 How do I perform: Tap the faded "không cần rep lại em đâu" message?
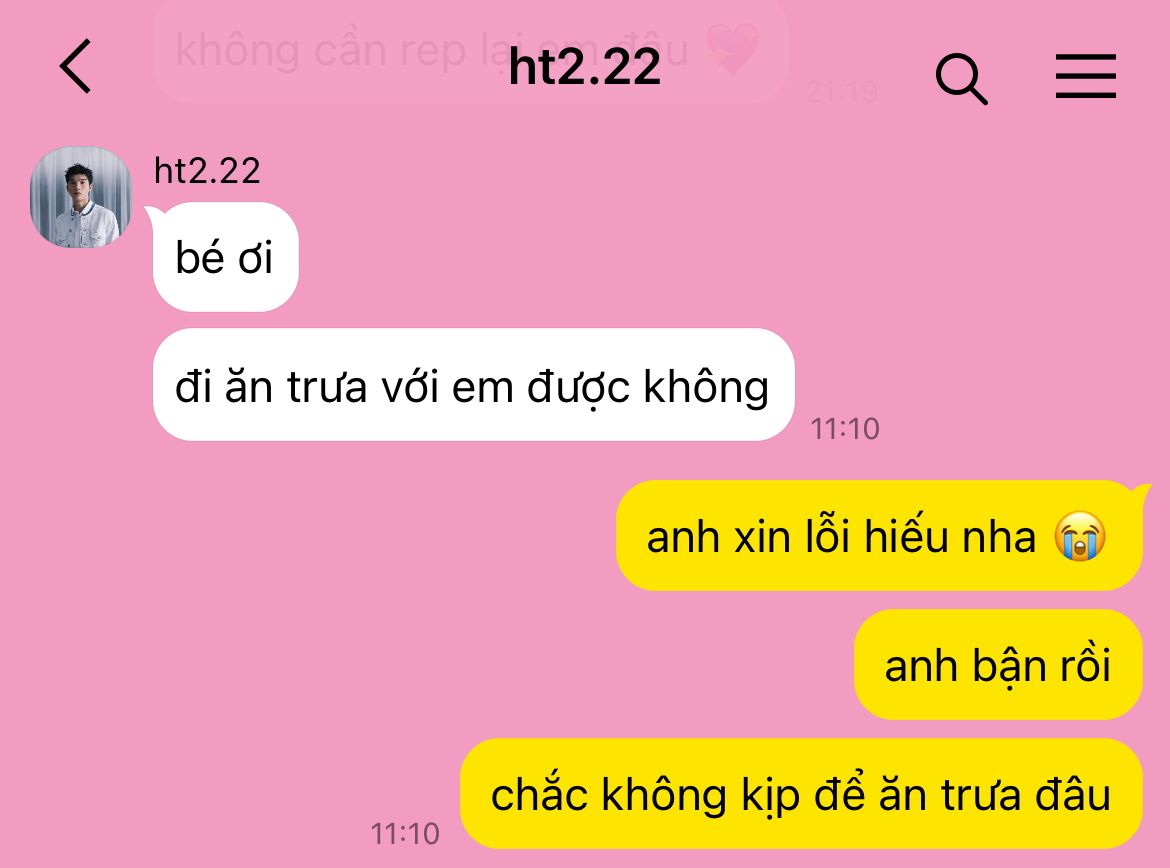point(470,51)
